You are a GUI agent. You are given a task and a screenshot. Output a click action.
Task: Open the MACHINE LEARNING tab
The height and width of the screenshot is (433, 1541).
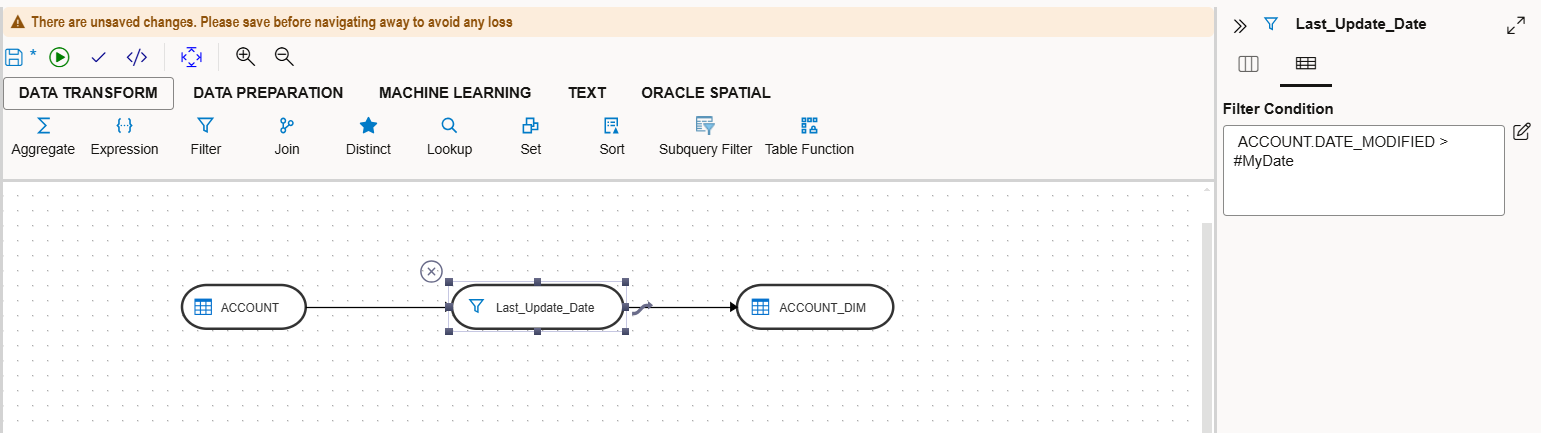click(455, 93)
